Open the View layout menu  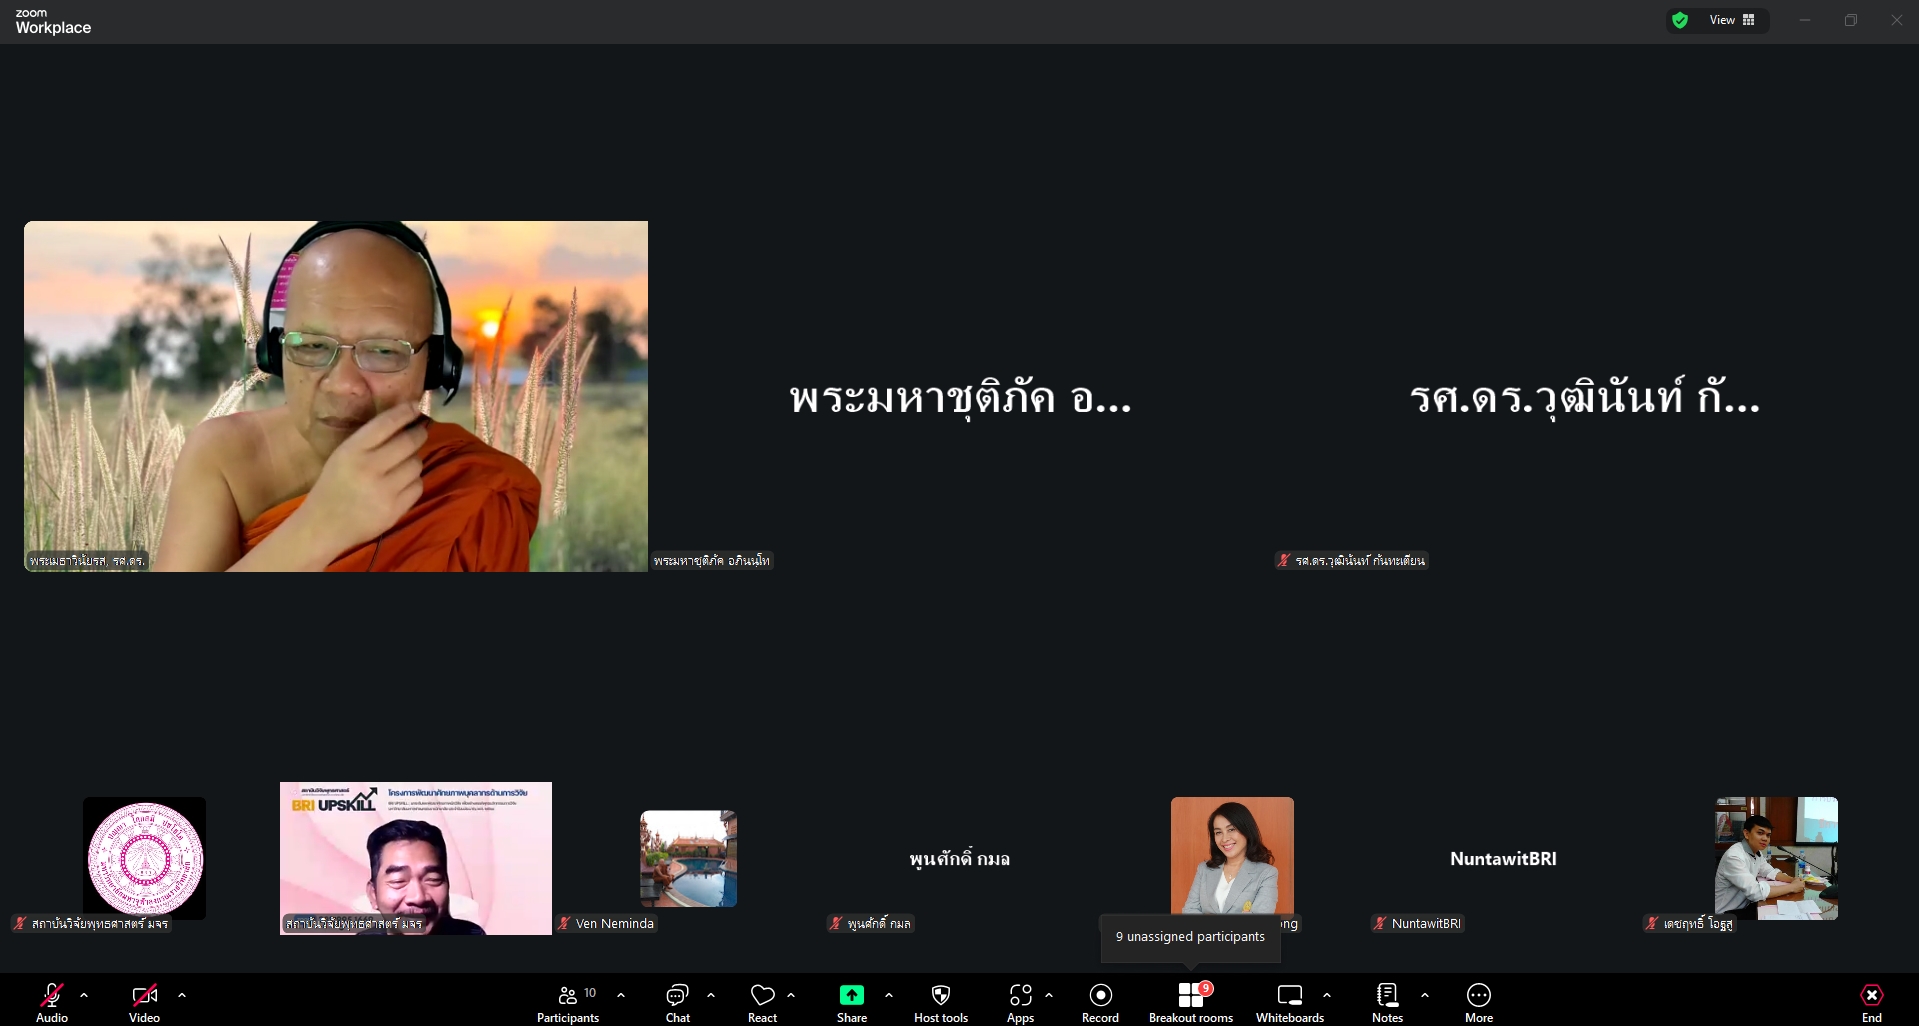pyautogui.click(x=1732, y=20)
